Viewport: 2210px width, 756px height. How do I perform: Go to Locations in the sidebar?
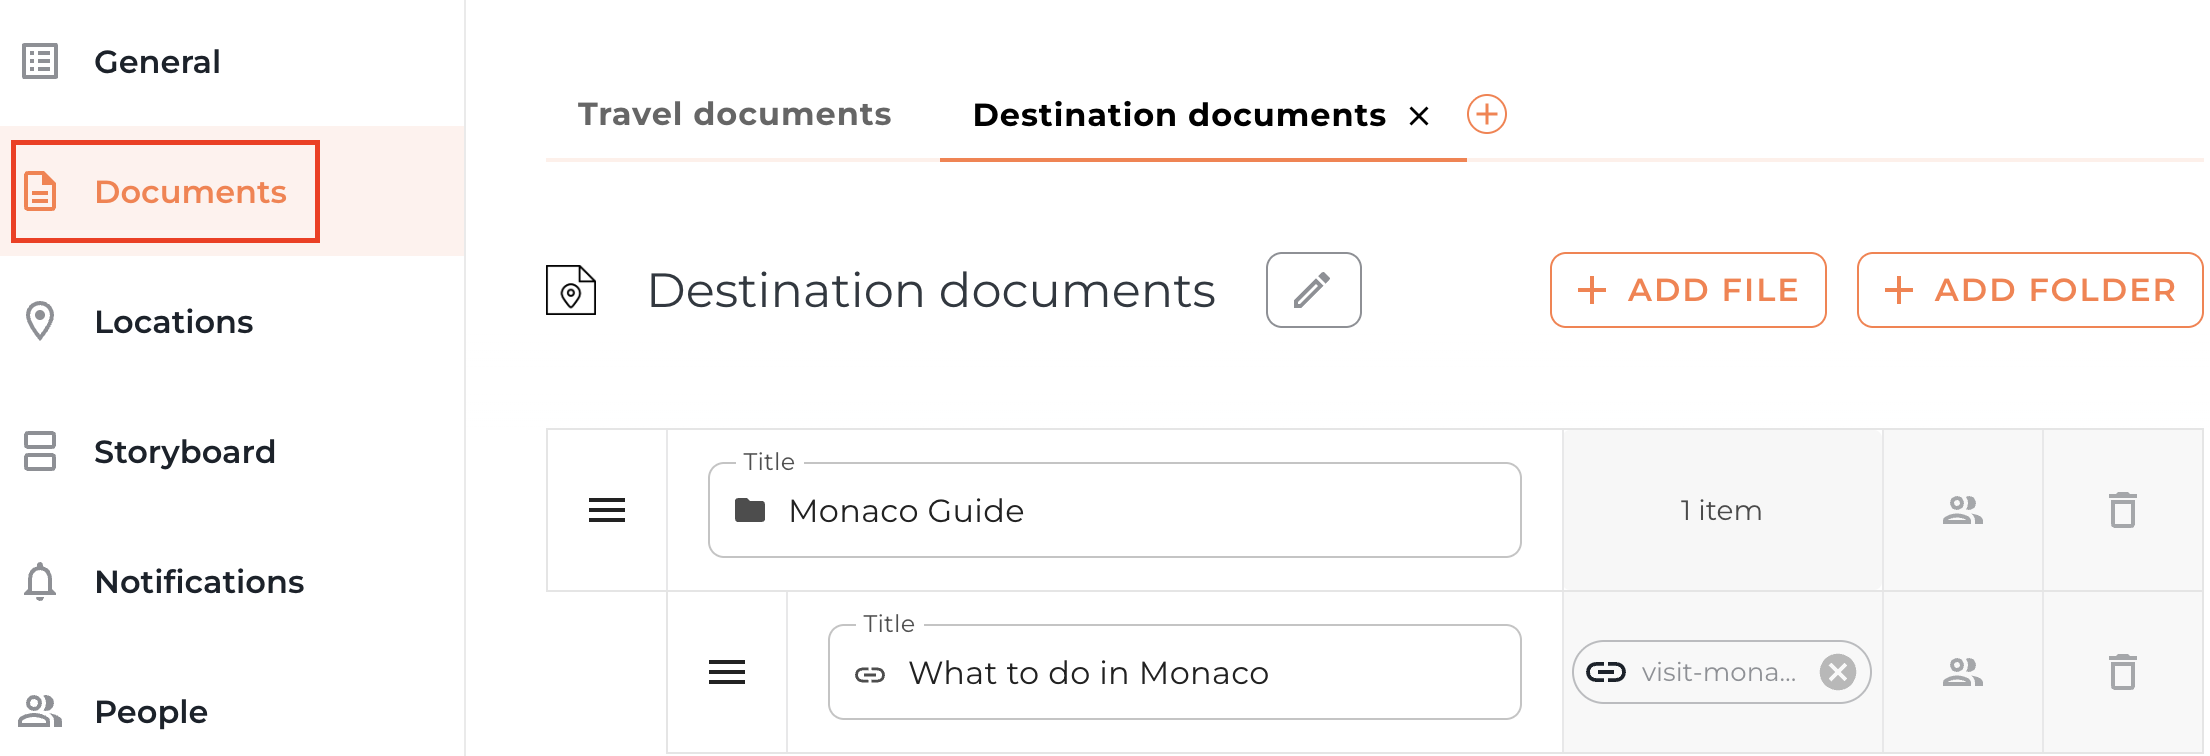tap(173, 322)
